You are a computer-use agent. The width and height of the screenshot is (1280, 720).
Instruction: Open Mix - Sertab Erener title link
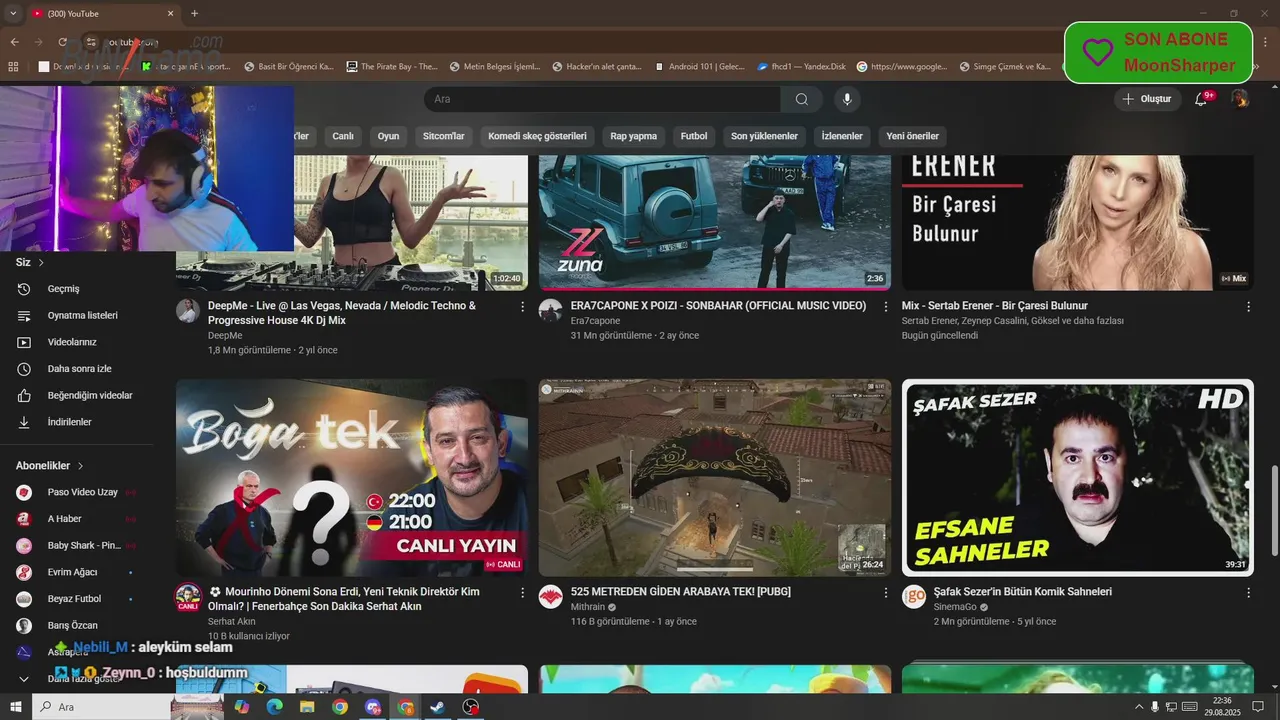pos(994,306)
